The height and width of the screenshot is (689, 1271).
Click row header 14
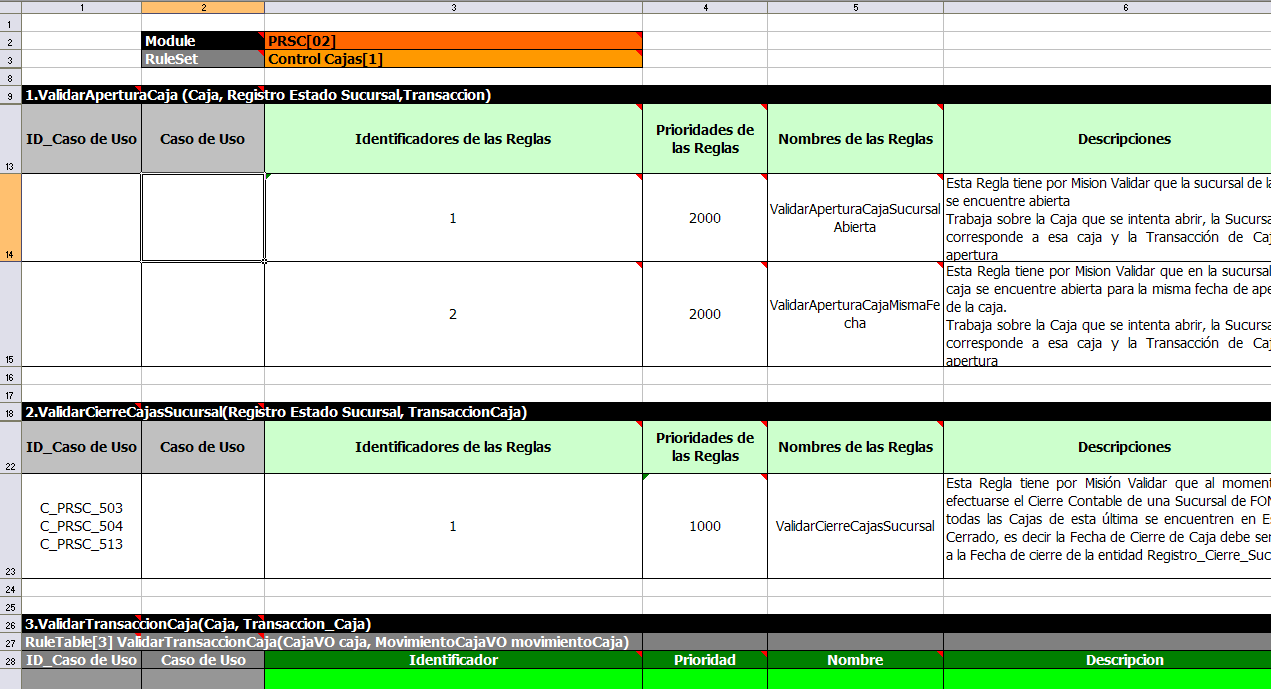(10, 218)
